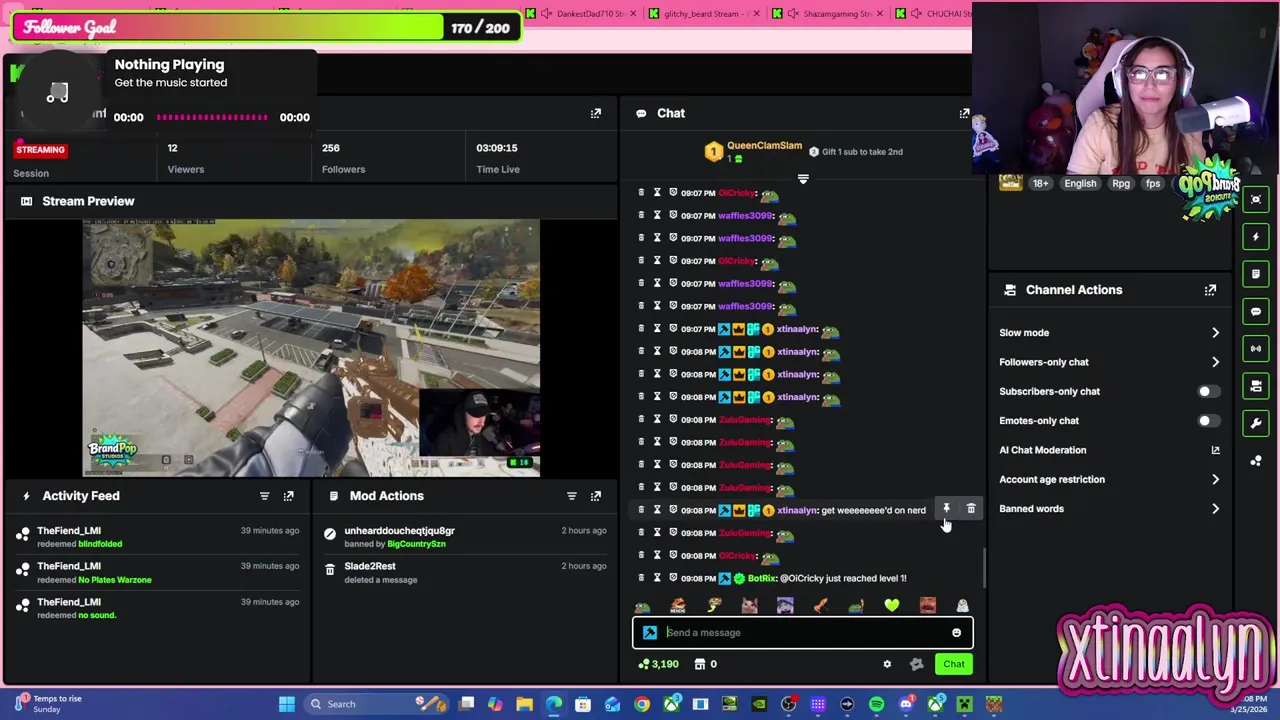Select the document notes sidebar icon
The height and width of the screenshot is (720, 1280).
[x=1256, y=274]
